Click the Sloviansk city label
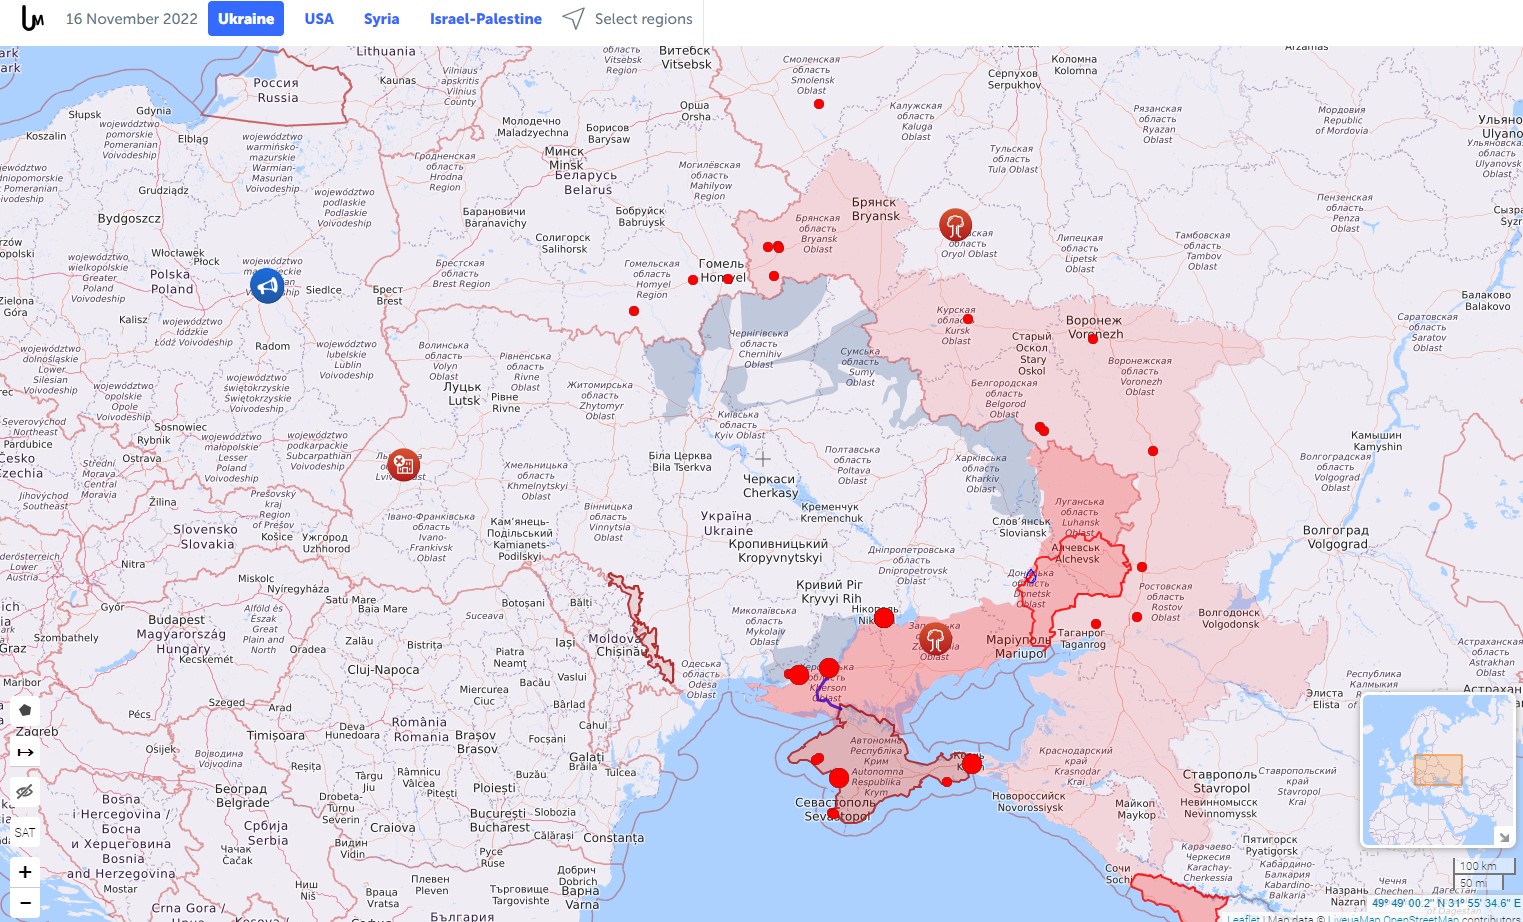 tap(1021, 527)
